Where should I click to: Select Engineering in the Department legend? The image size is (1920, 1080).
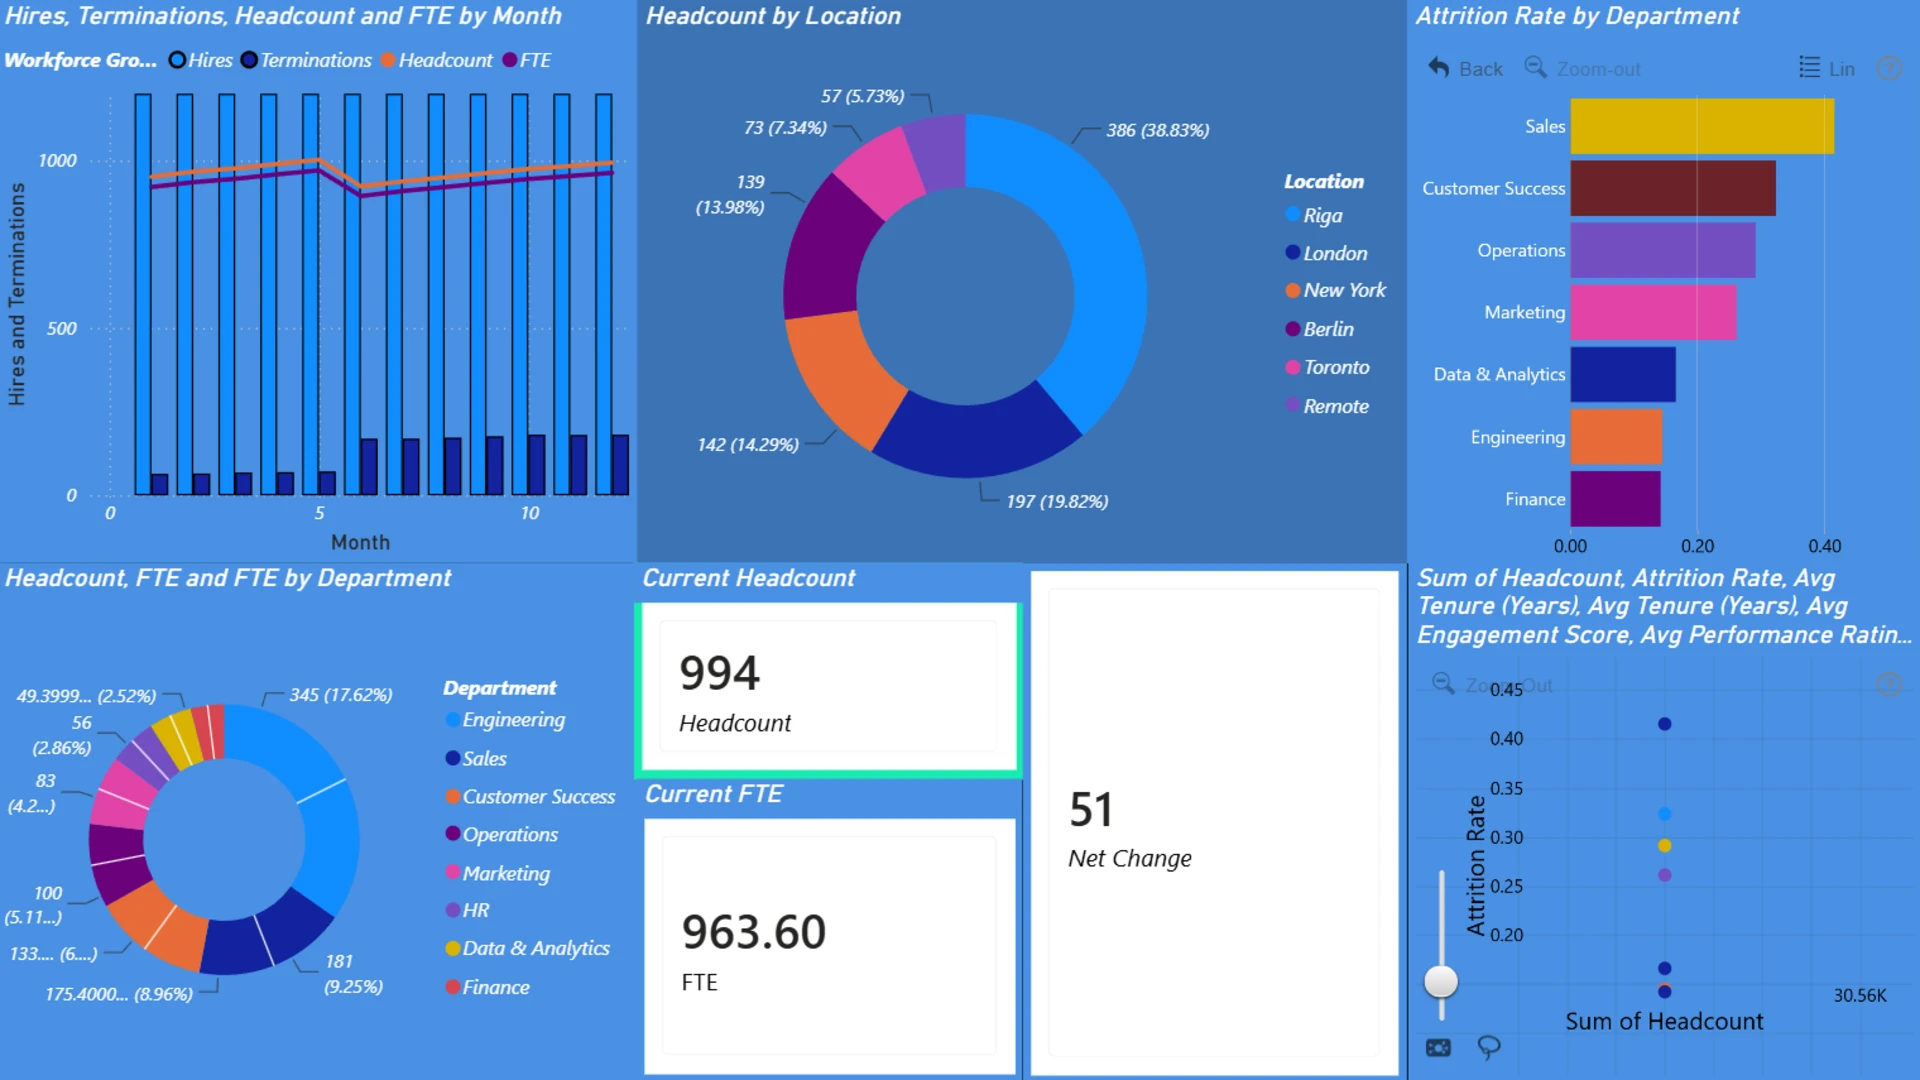pos(505,720)
